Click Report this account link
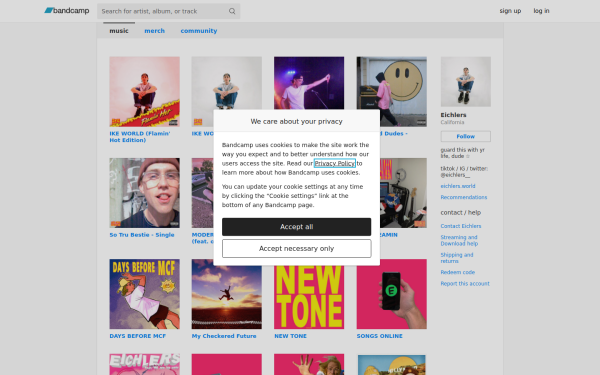 click(465, 284)
